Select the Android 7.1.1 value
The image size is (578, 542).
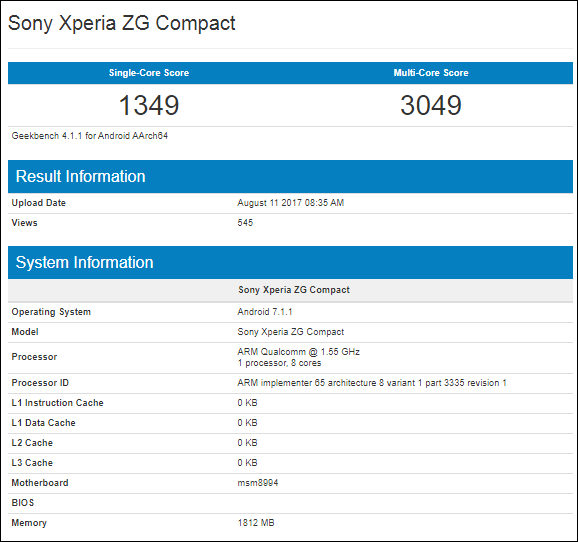(265, 312)
